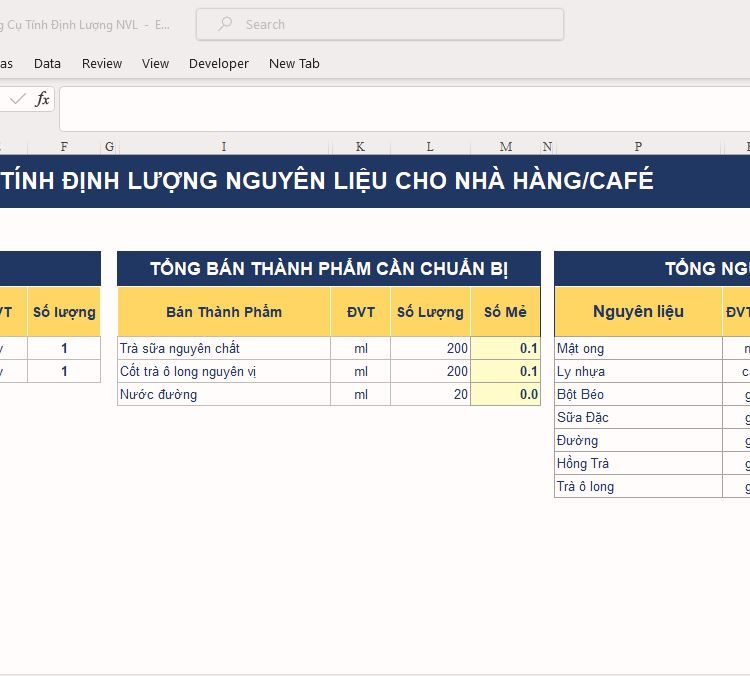Open the View ribbon tab
Screen dimensions: 750x676
click(155, 63)
